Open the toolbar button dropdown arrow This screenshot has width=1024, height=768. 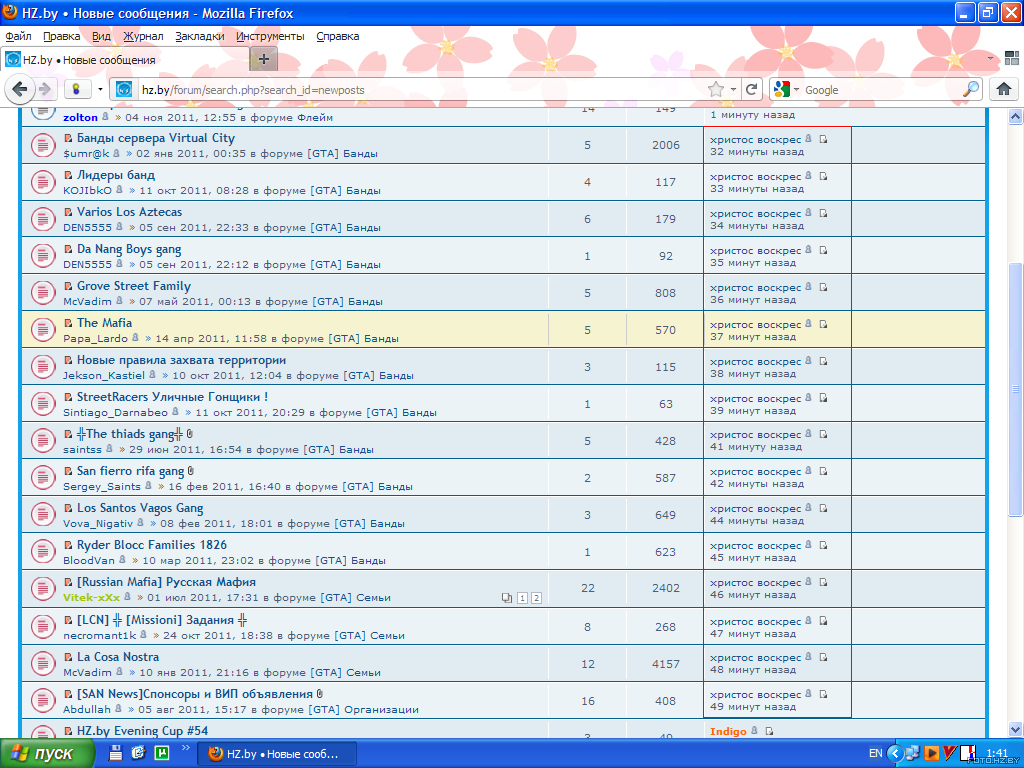click(100, 89)
